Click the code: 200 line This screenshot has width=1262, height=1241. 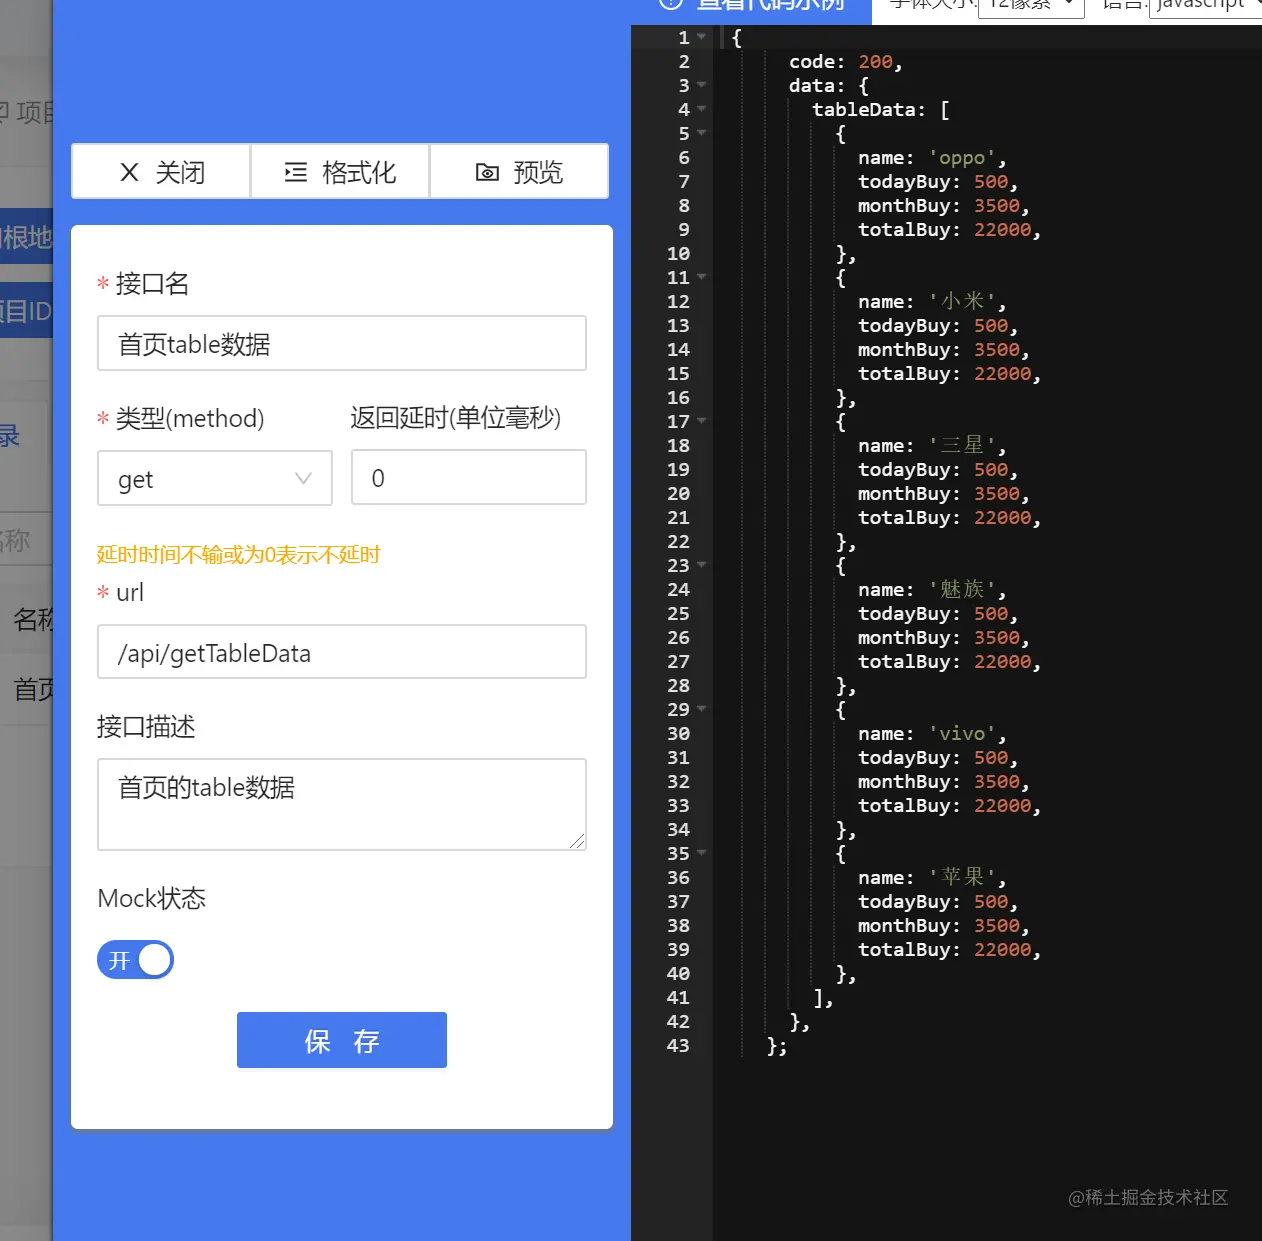click(846, 62)
